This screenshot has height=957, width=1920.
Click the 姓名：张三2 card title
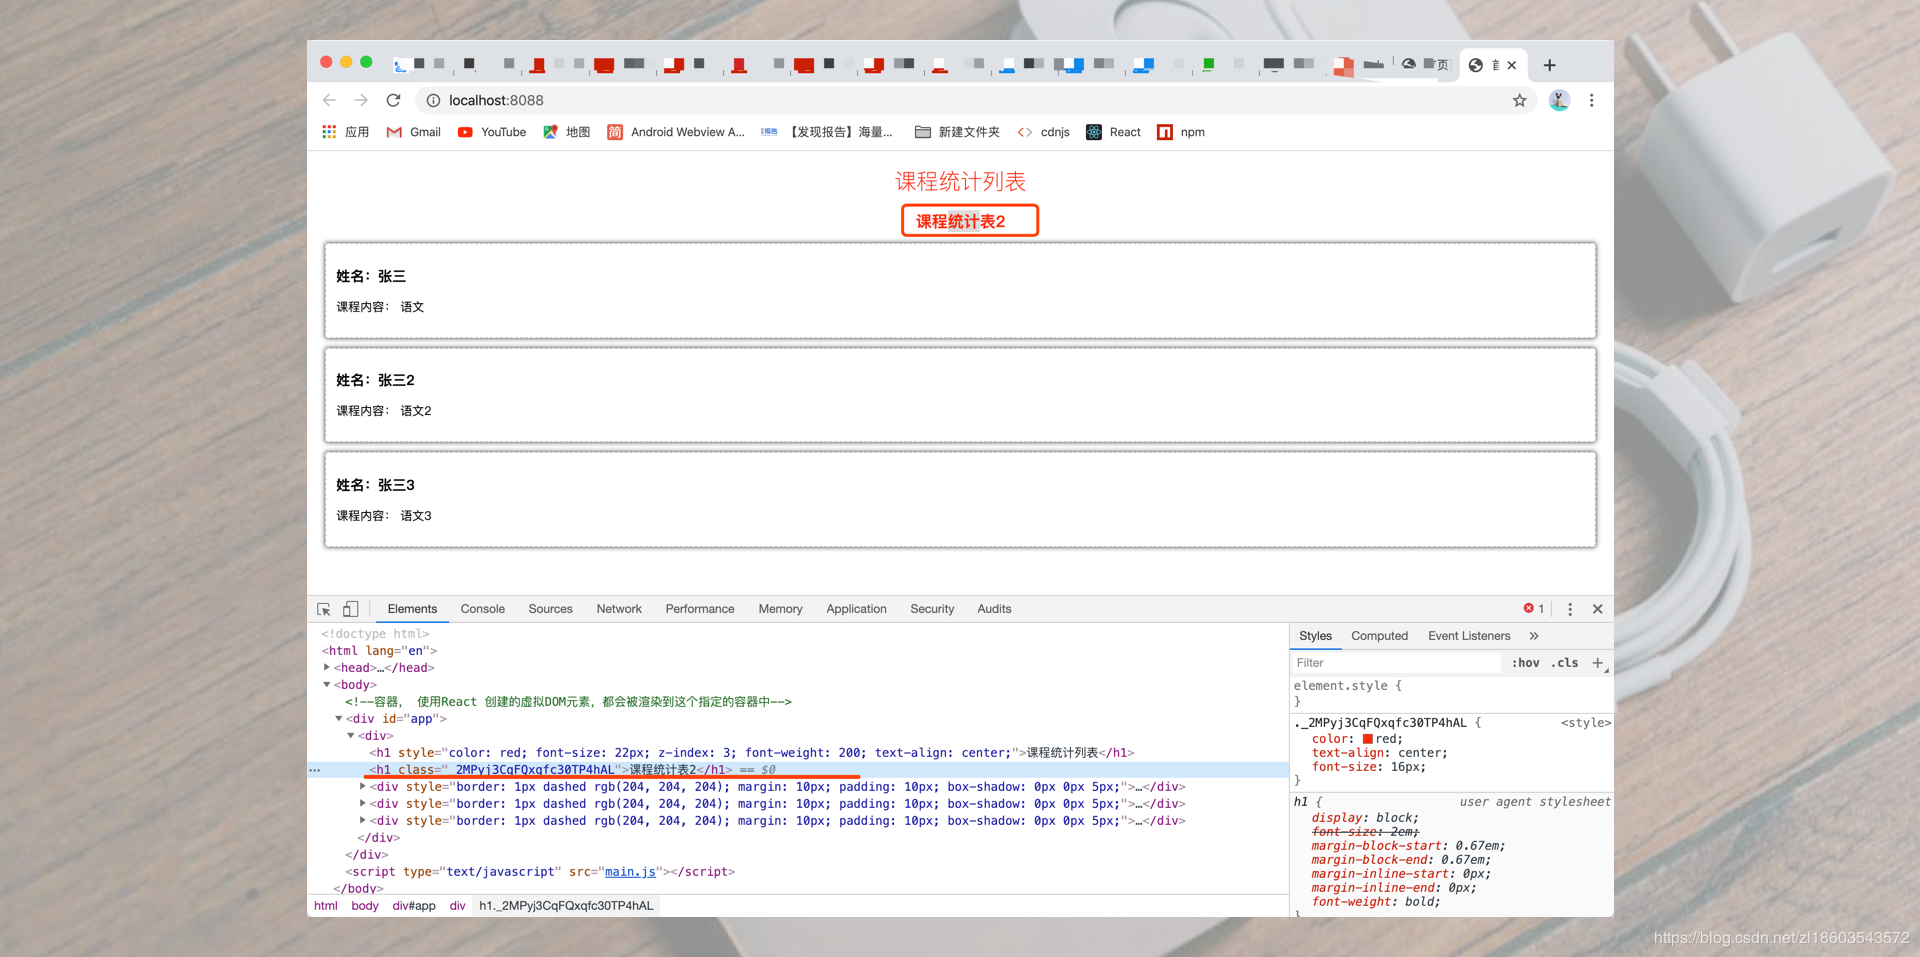pos(375,380)
